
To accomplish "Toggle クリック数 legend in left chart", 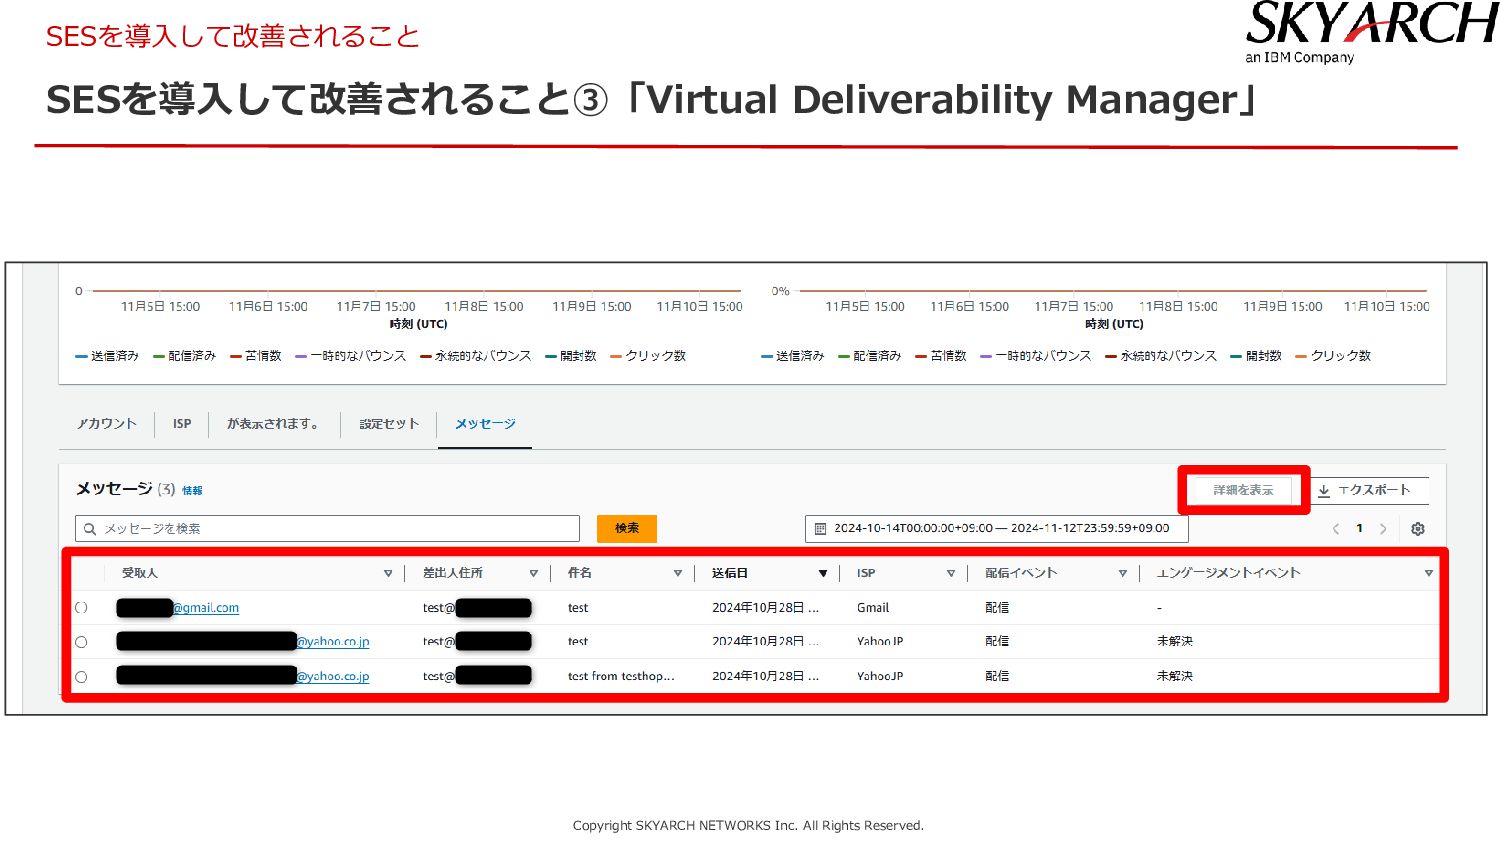I will [x=648, y=356].
